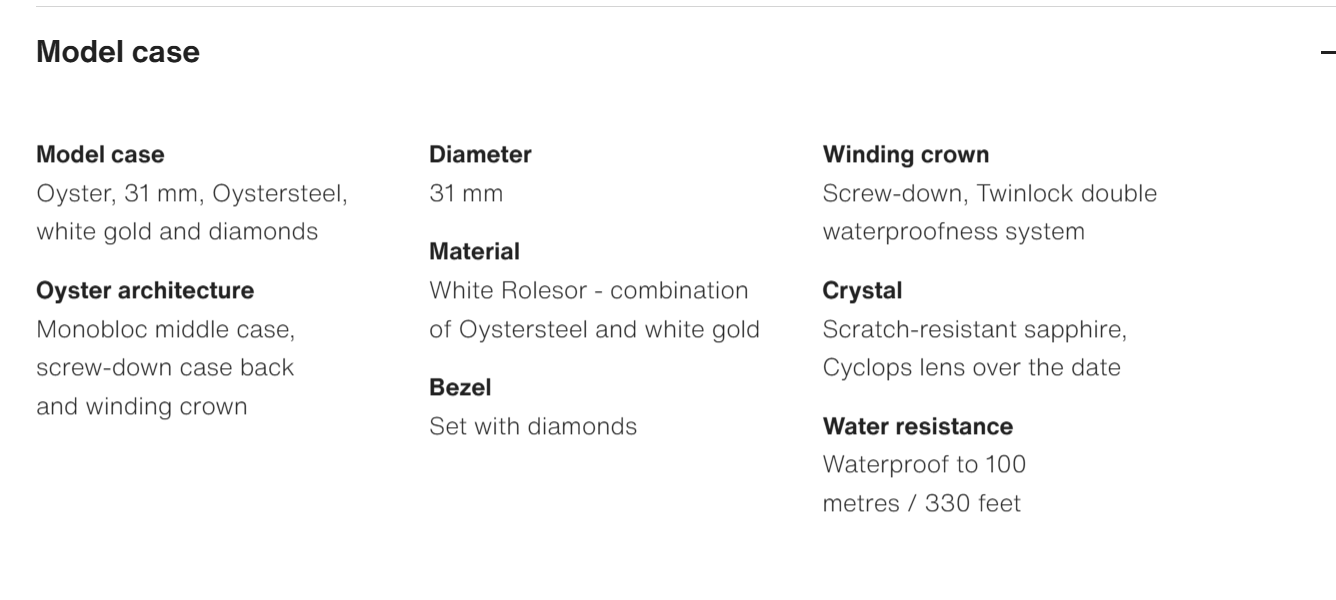This screenshot has width=1336, height=600.
Task: Select the Diameter label
Action: pyautogui.click(x=480, y=154)
